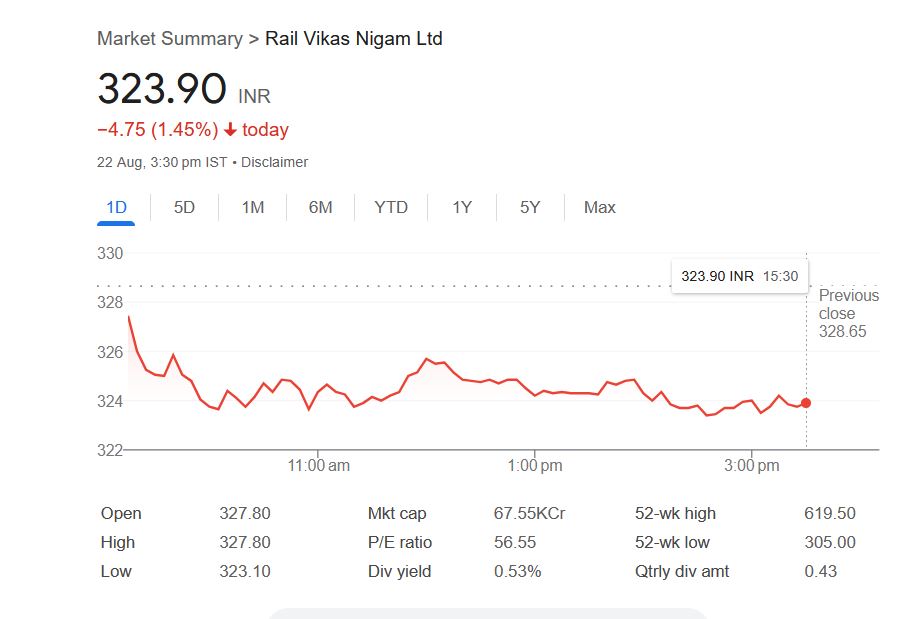Open the Market Summary breadcrumb link
This screenshot has width=920, height=619.
[169, 39]
